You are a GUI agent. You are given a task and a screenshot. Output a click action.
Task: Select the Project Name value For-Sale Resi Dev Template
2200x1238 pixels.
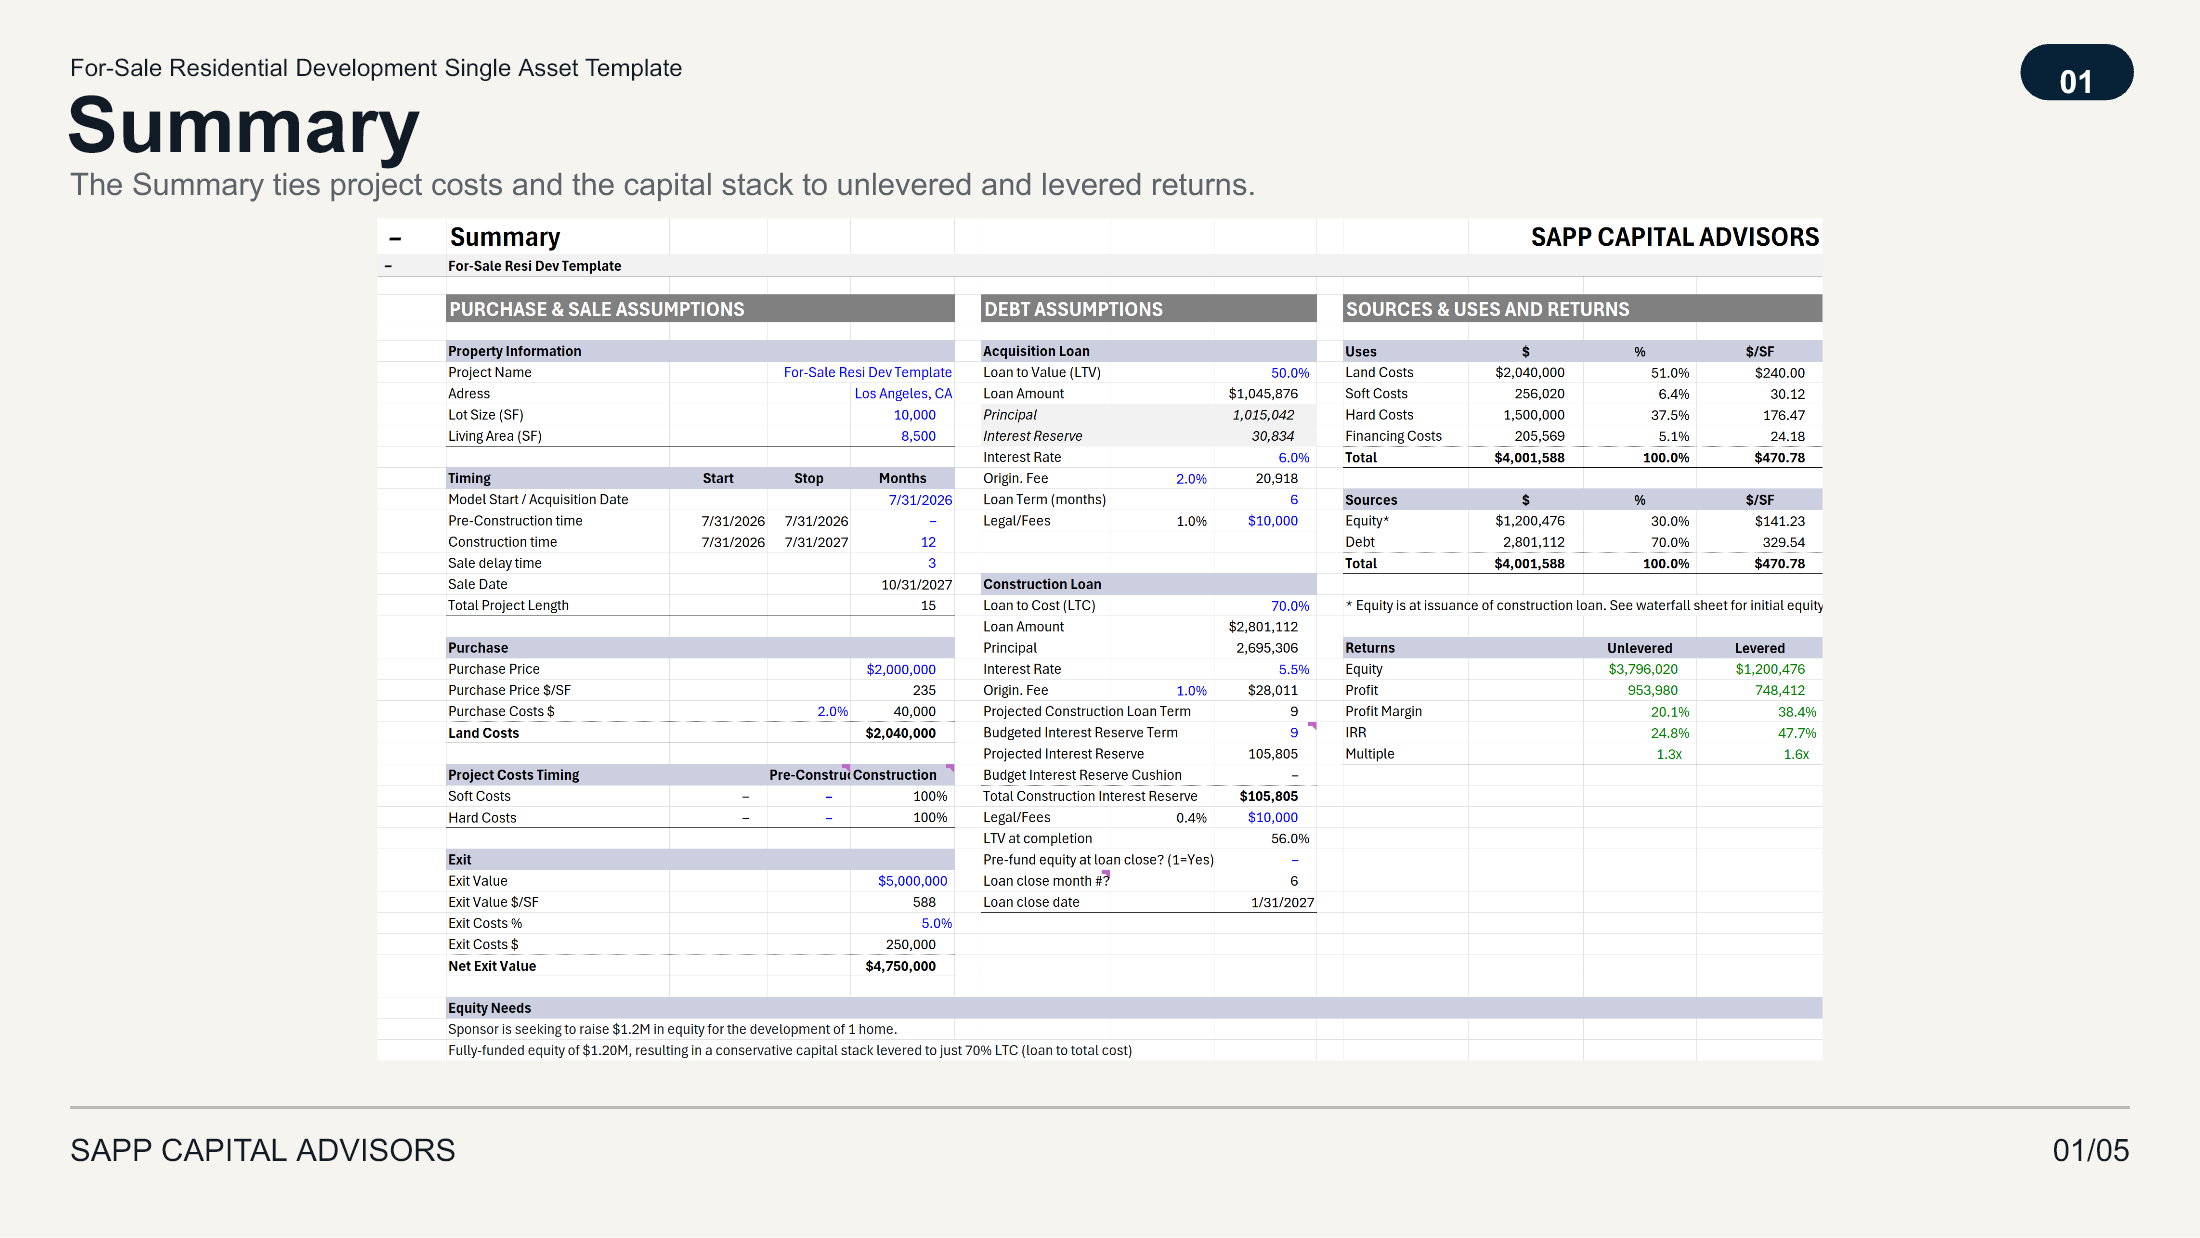pos(867,372)
